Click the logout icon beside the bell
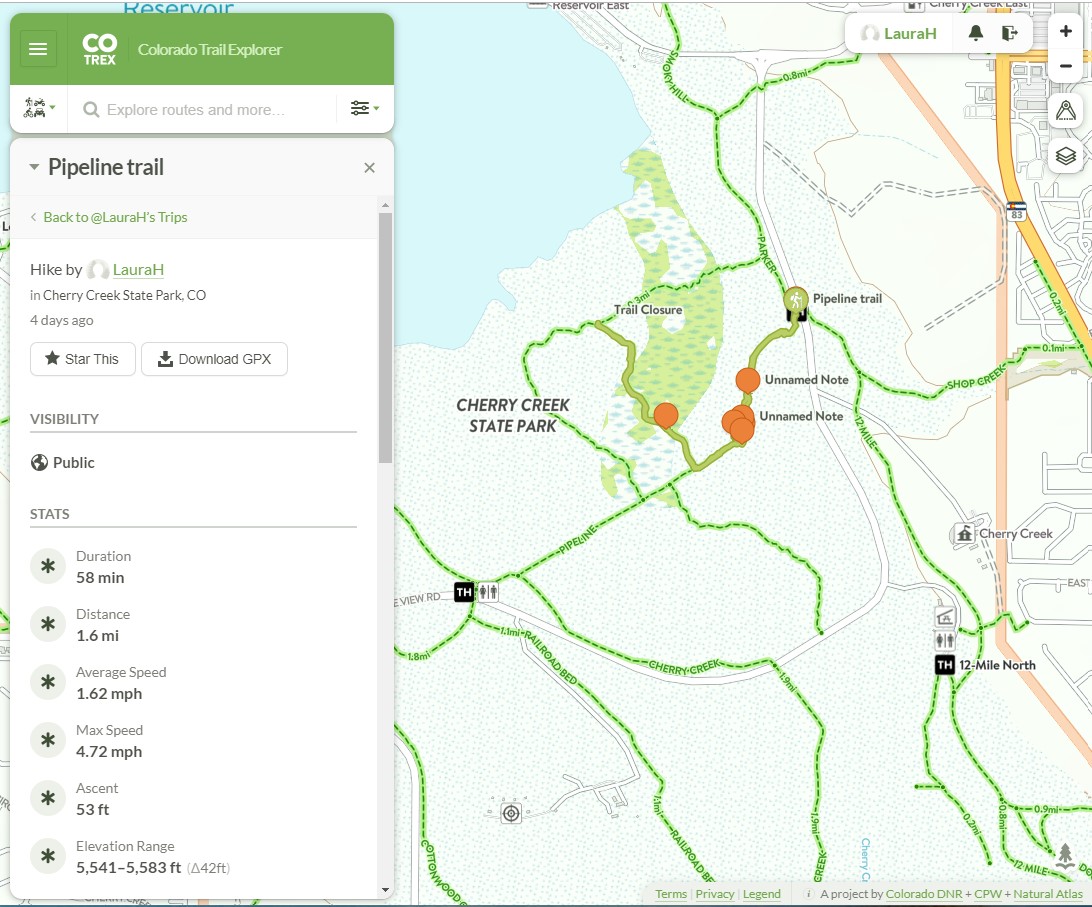 1010,33
